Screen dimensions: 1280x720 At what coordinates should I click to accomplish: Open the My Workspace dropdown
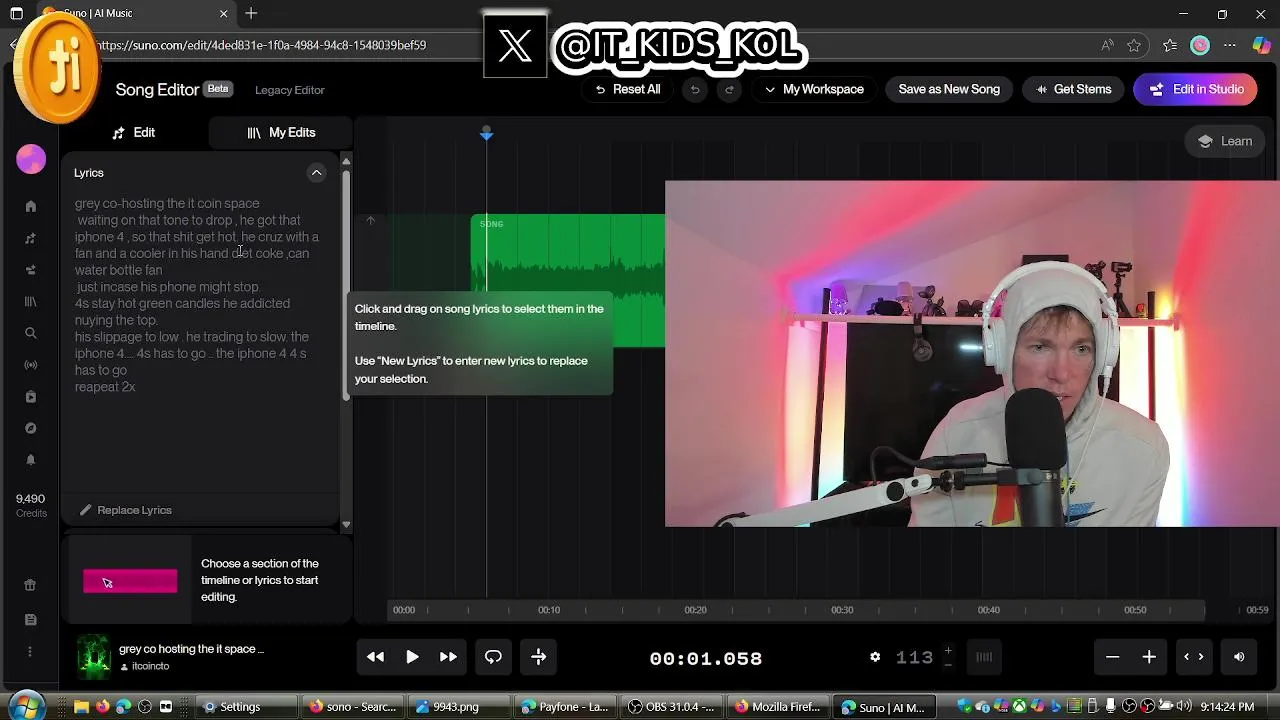[x=814, y=89]
